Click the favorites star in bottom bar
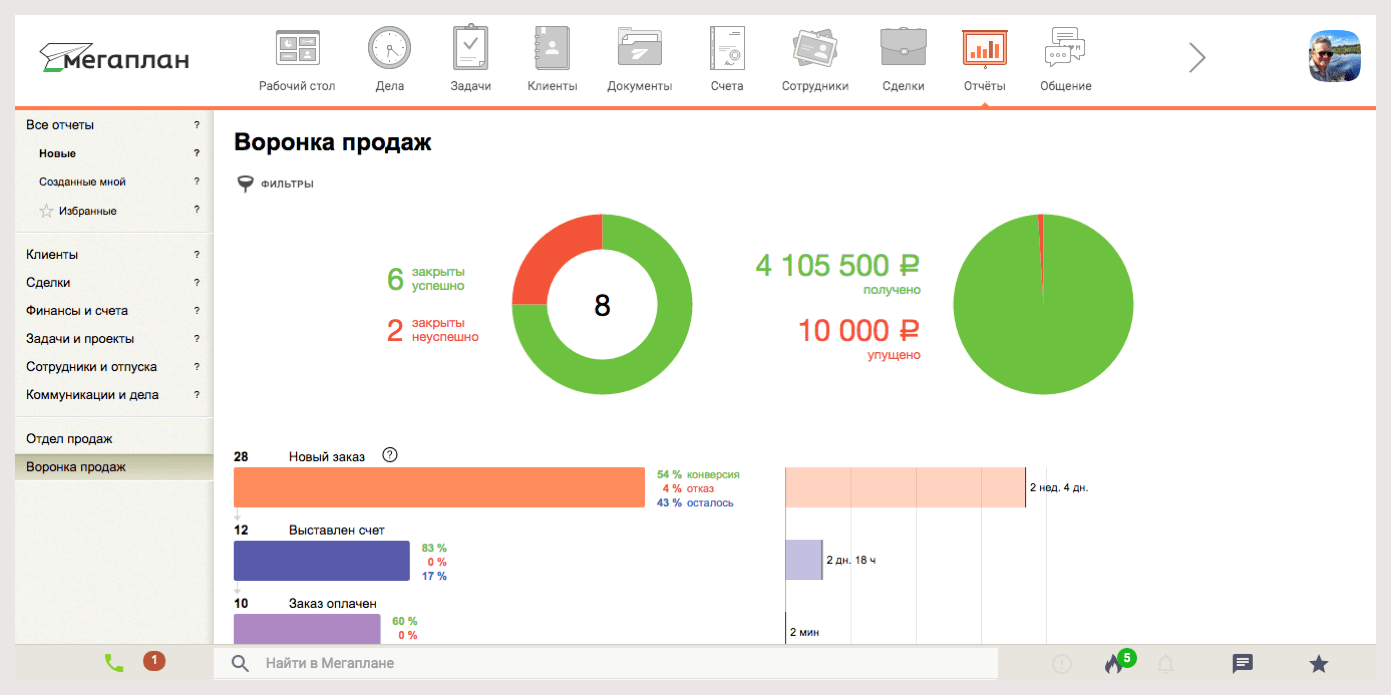 (1319, 663)
